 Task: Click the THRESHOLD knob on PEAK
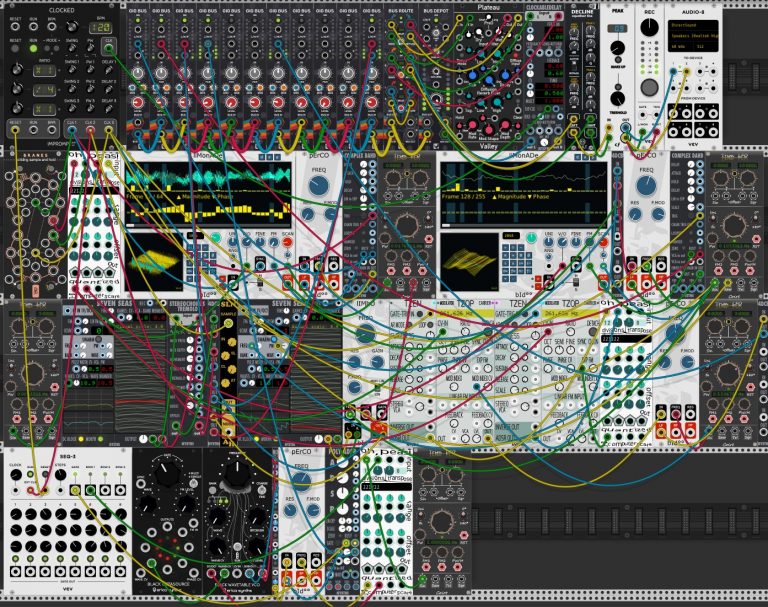tap(618, 97)
